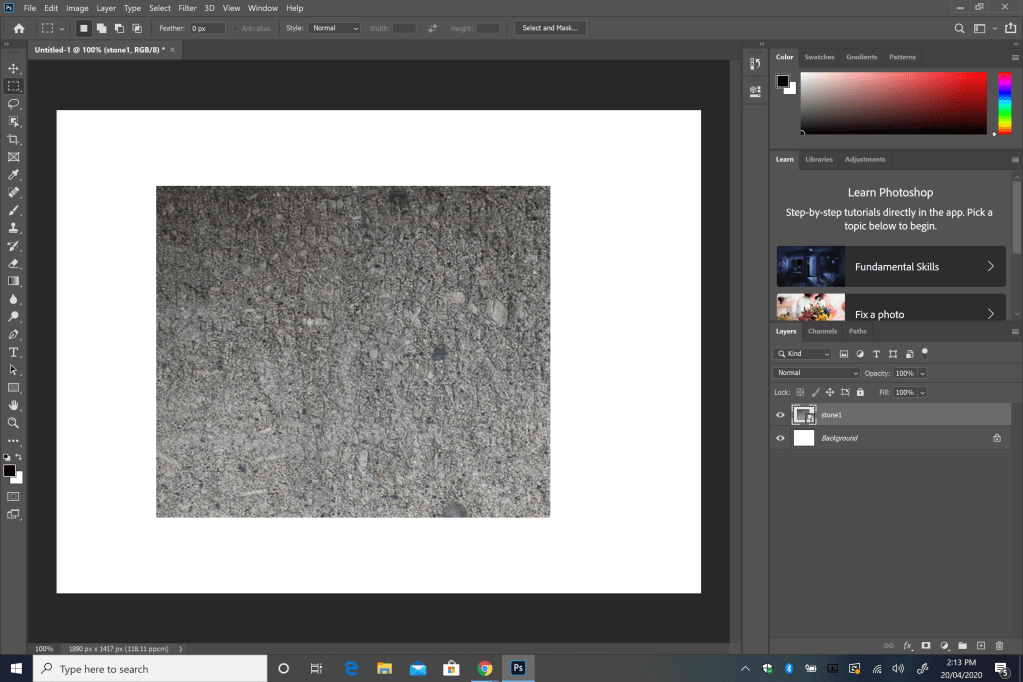This screenshot has height=682, width=1023.
Task: Delete layer using the trash icon
Action: click(x=999, y=646)
